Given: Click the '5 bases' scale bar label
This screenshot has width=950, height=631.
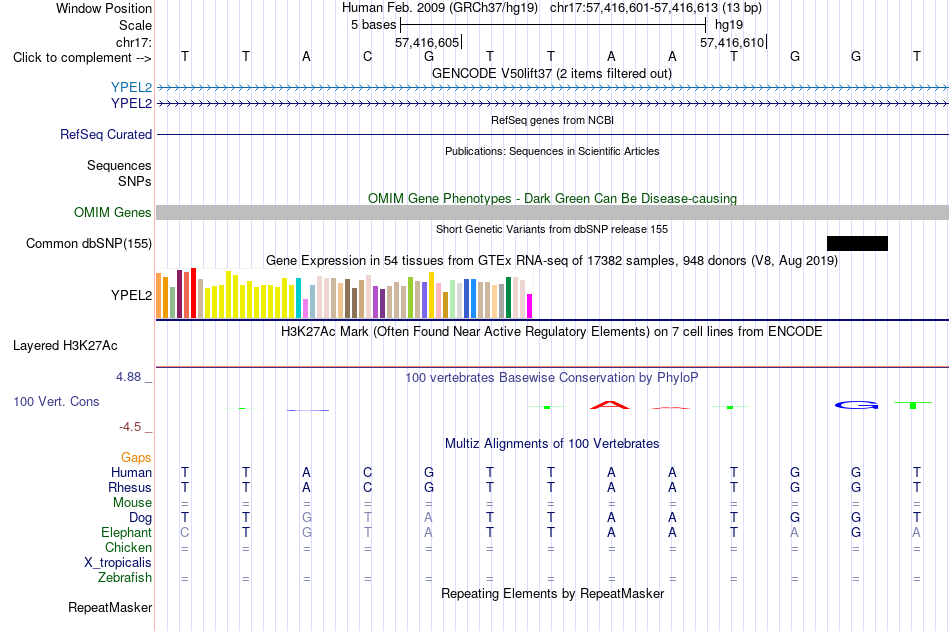Looking at the screenshot, I should tap(373, 25).
